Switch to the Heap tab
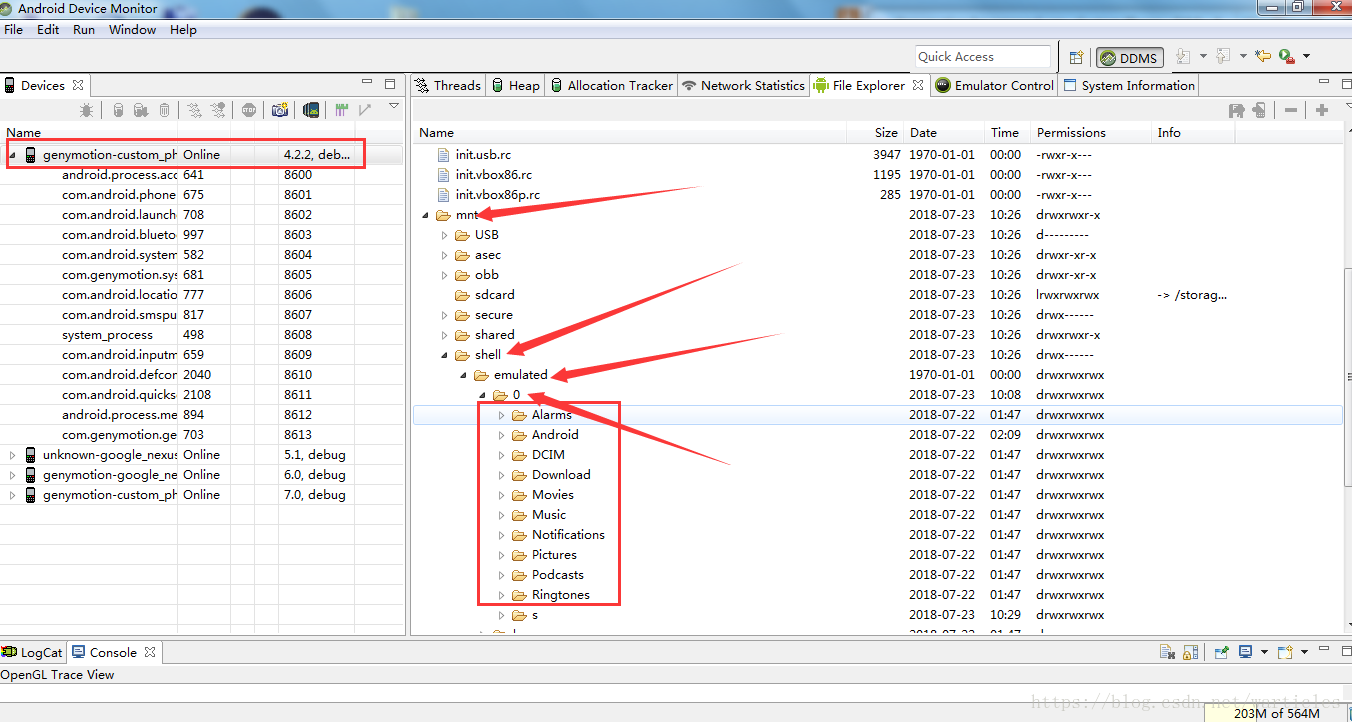The height and width of the screenshot is (722, 1352). (515, 85)
